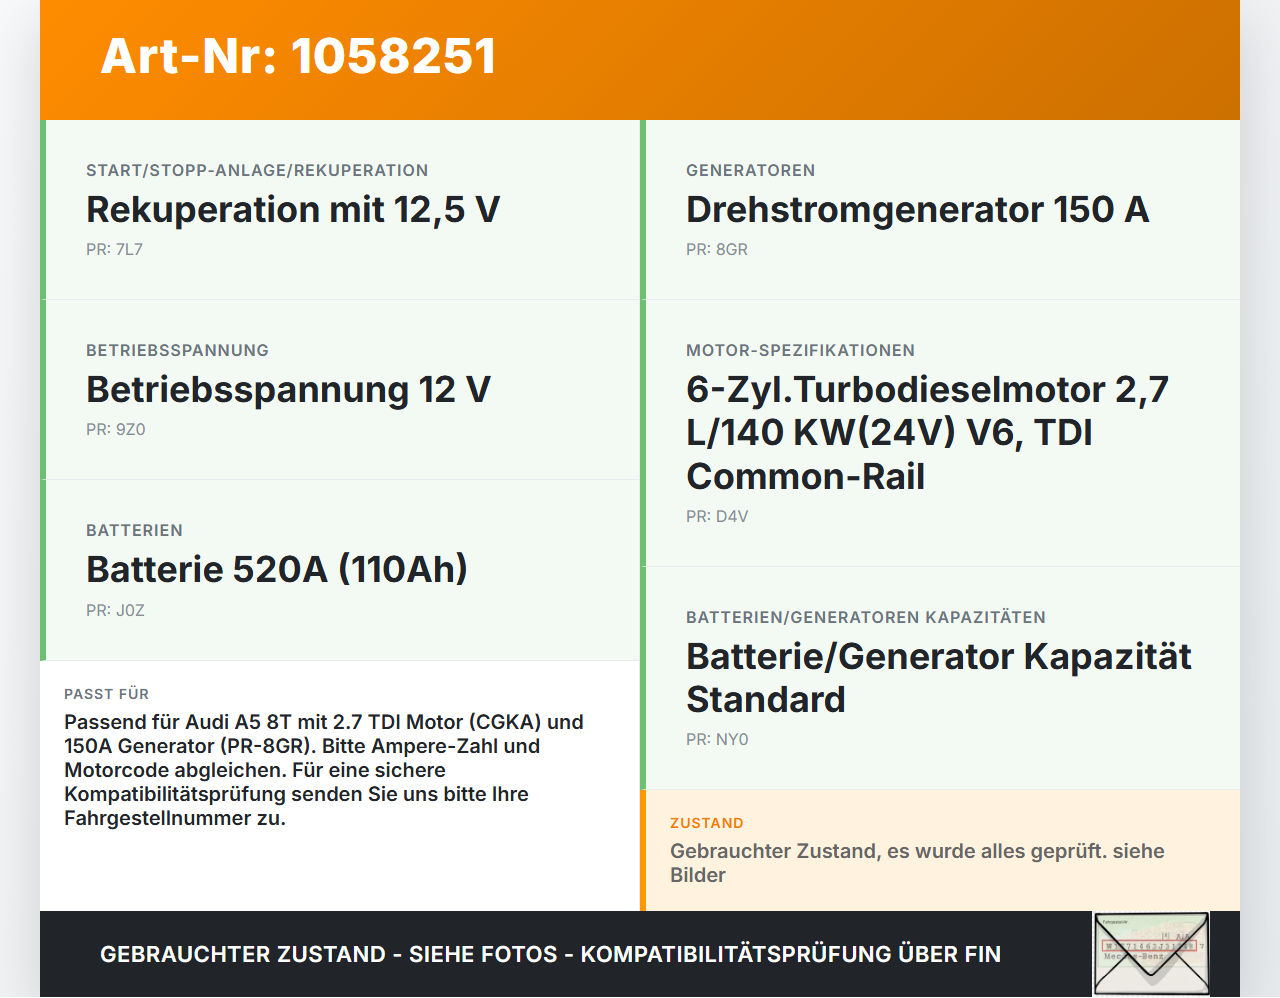Viewport: 1280px width, 998px height.
Task: Click the PASST FÜR section label
Action: [106, 694]
